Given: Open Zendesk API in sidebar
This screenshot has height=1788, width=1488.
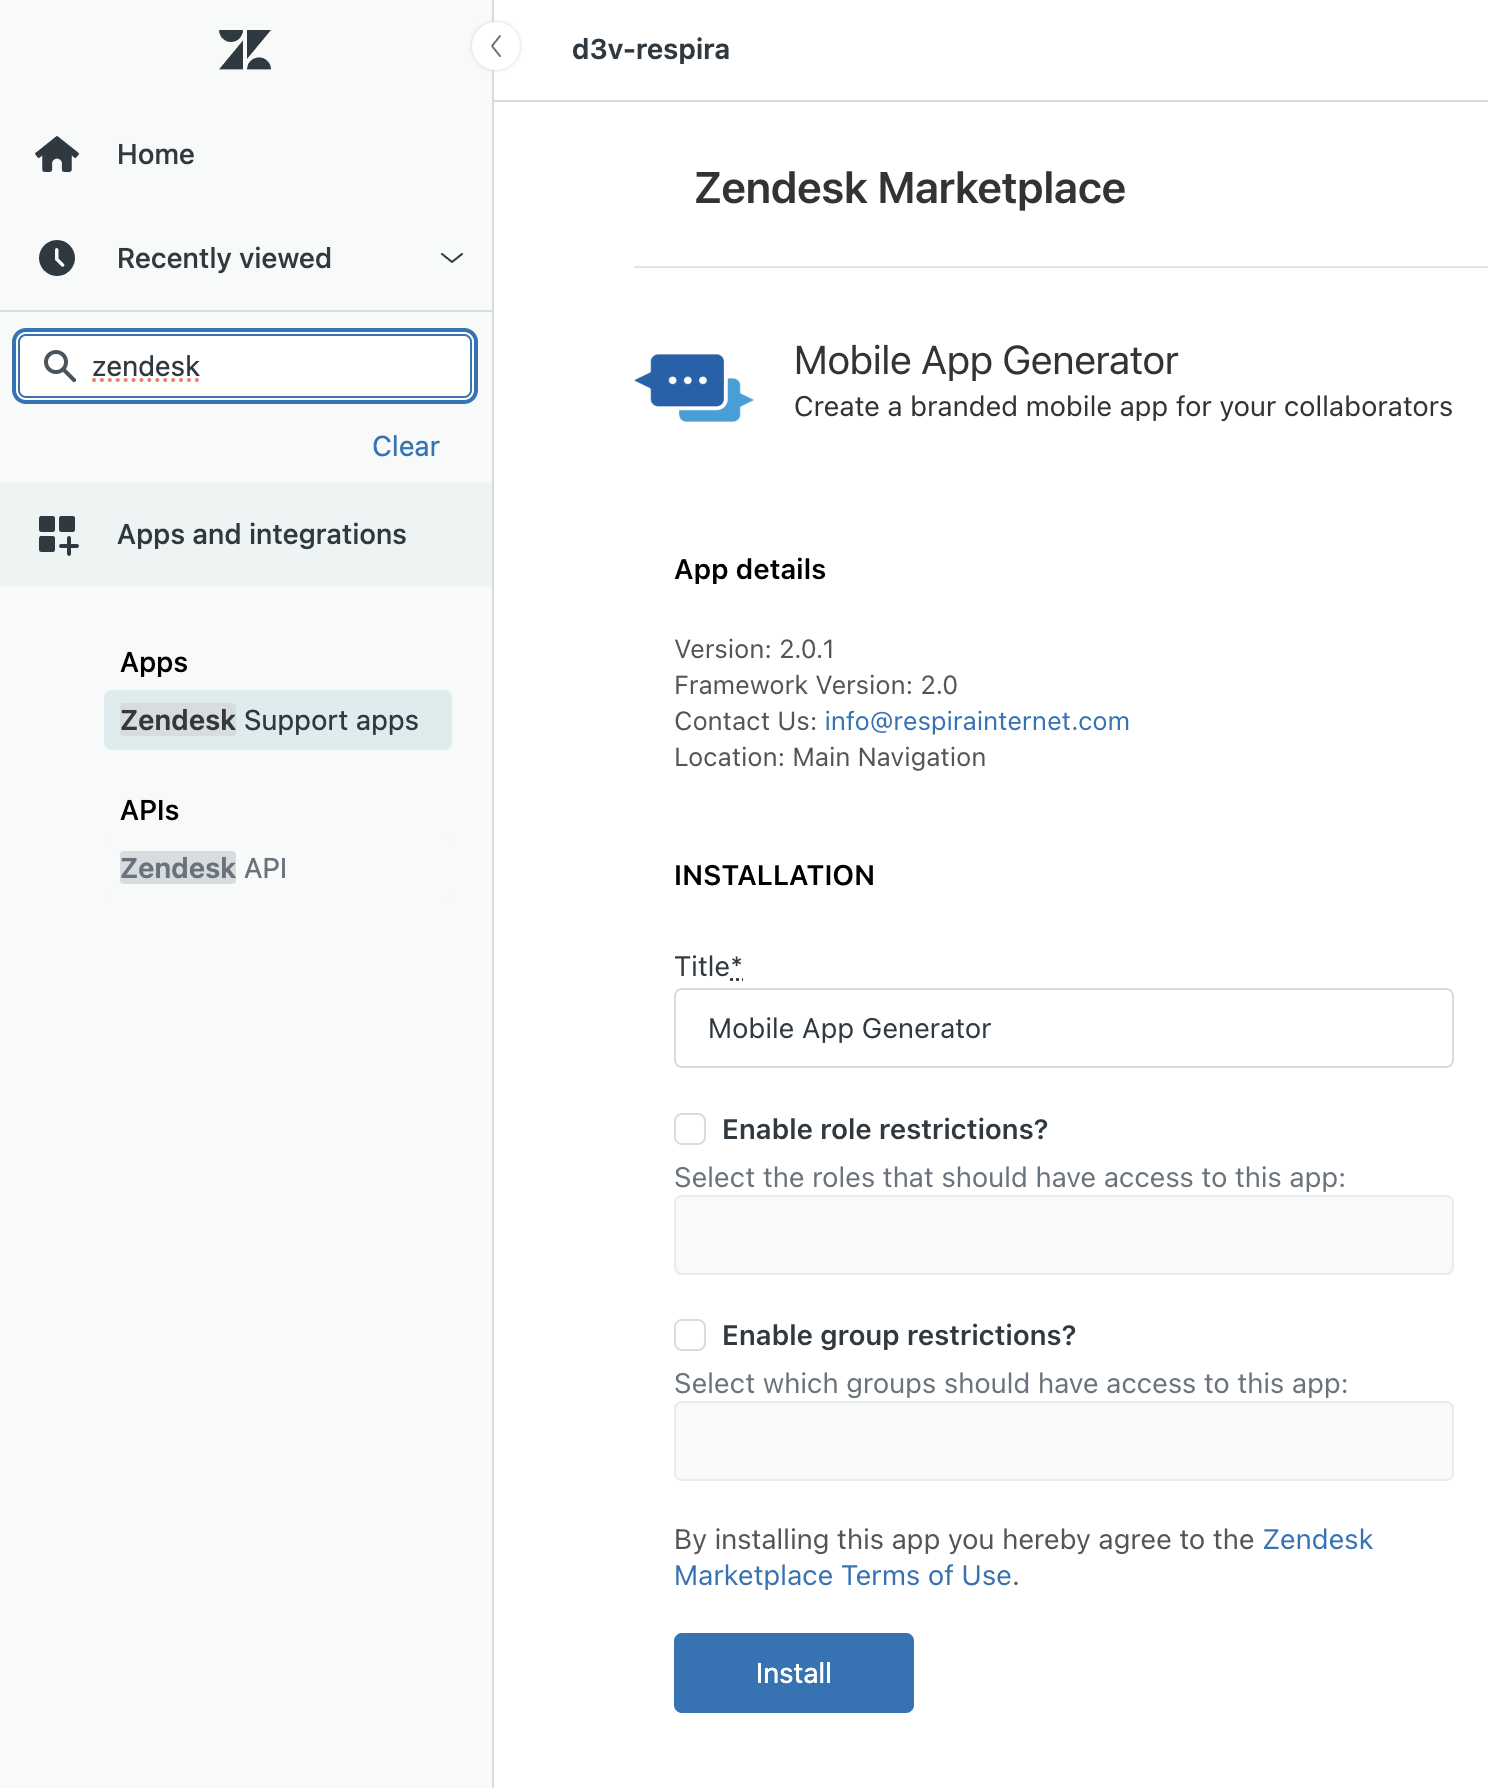Looking at the screenshot, I should [x=204, y=868].
